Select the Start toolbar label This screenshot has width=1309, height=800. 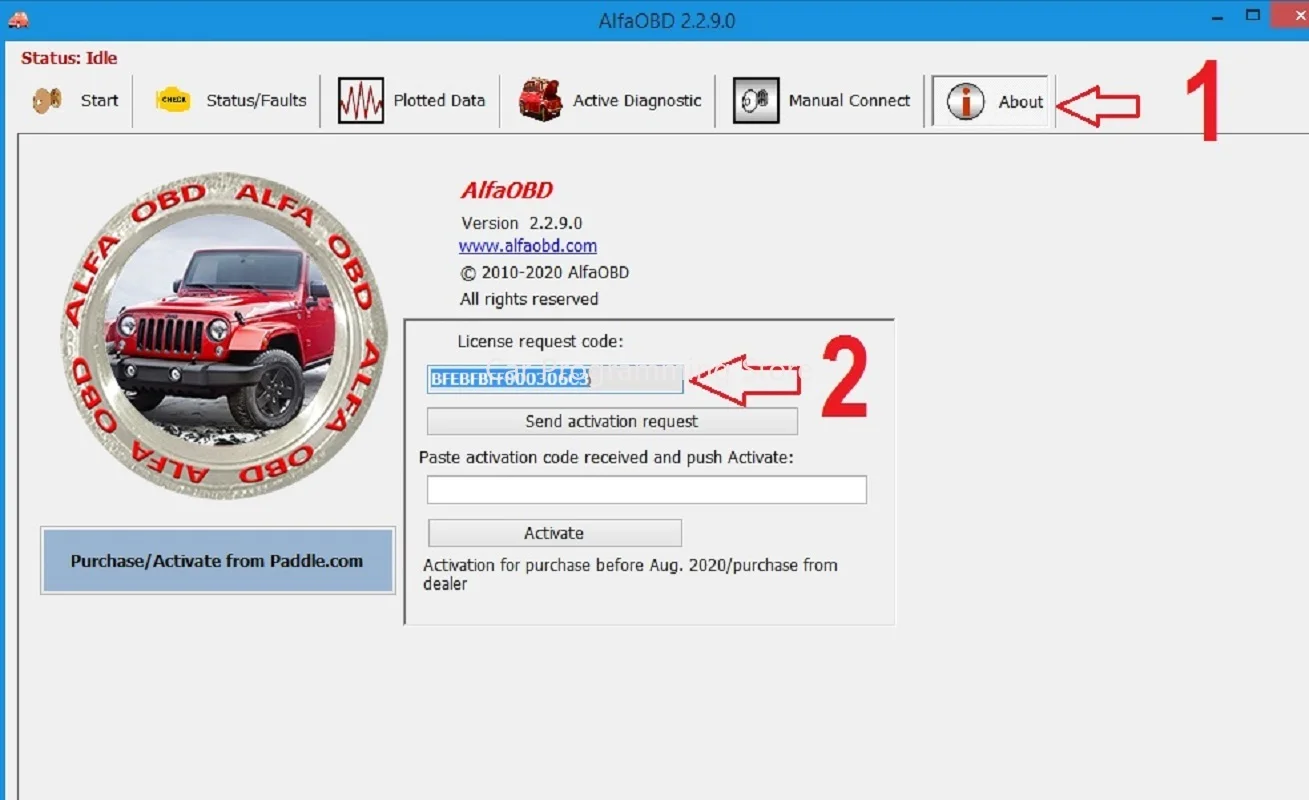coord(99,100)
